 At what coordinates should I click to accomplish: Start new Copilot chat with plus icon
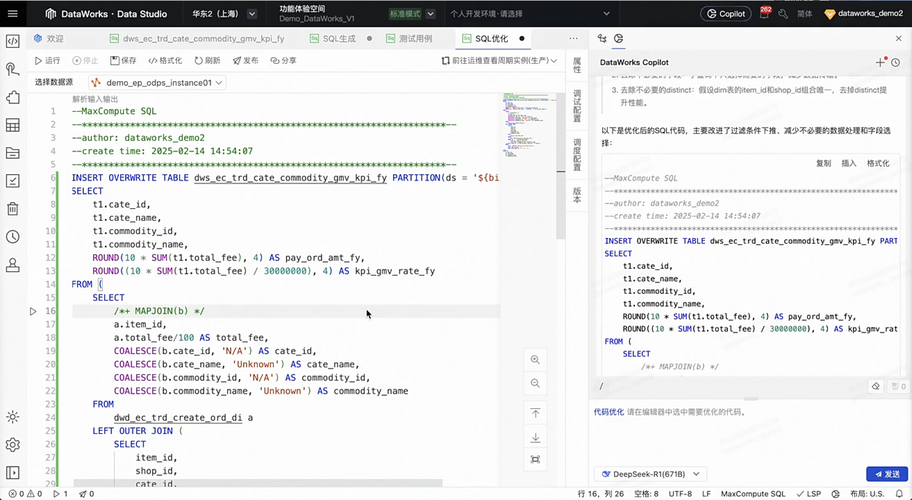(880, 62)
